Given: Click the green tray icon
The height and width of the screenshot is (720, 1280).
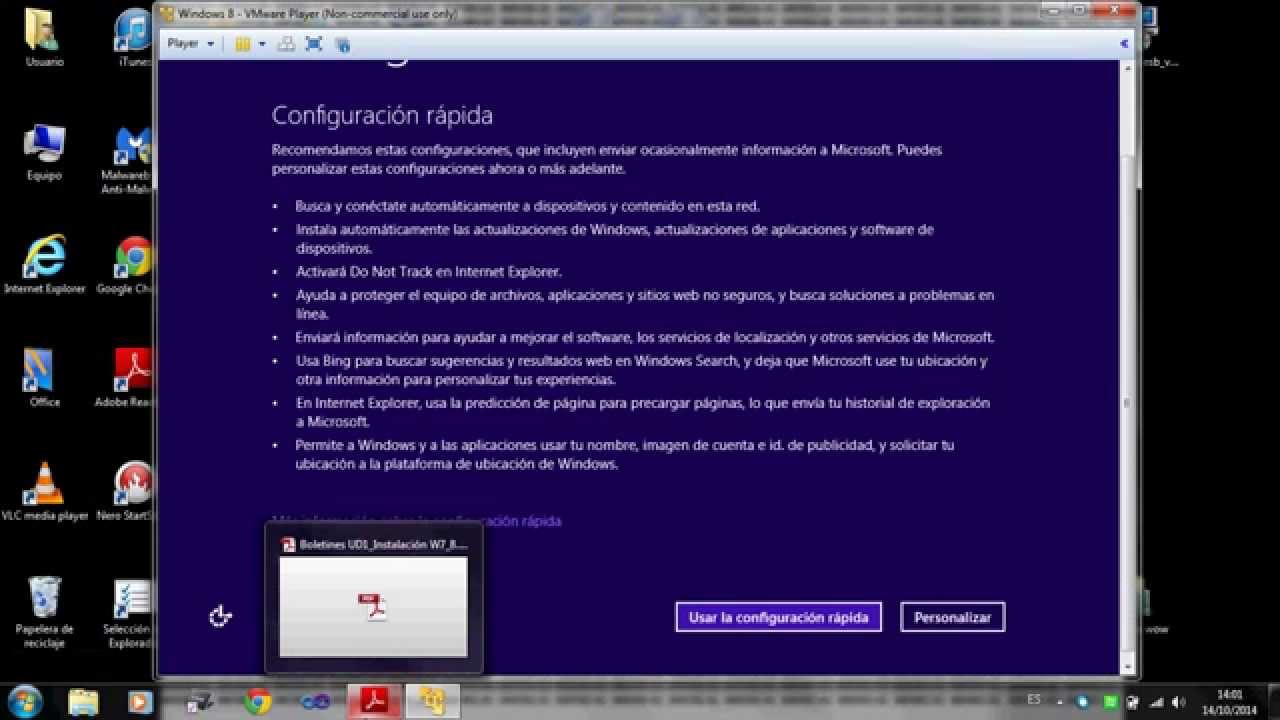Looking at the screenshot, I should pos(1111,702).
